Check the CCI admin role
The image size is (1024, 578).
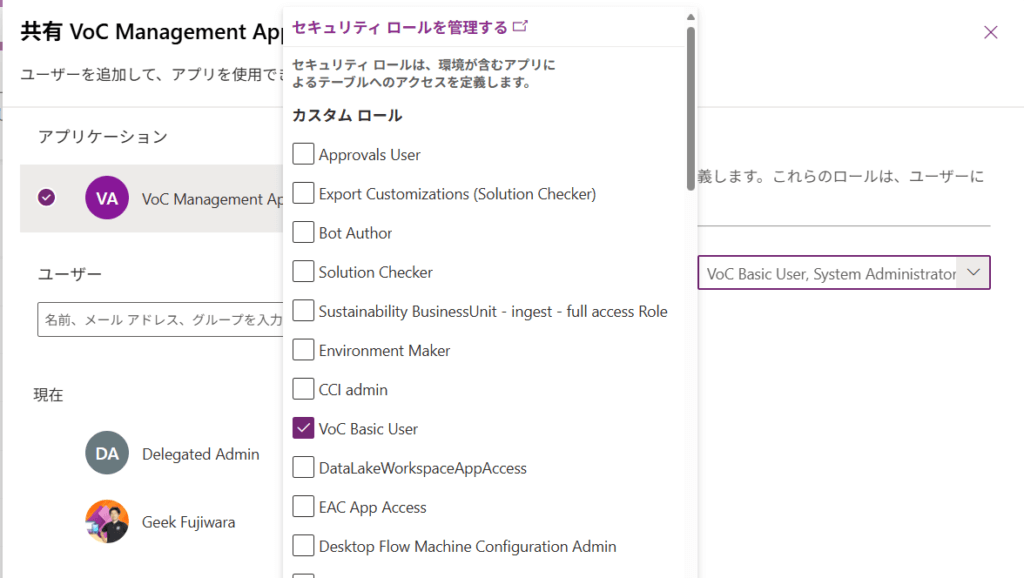[x=303, y=389]
